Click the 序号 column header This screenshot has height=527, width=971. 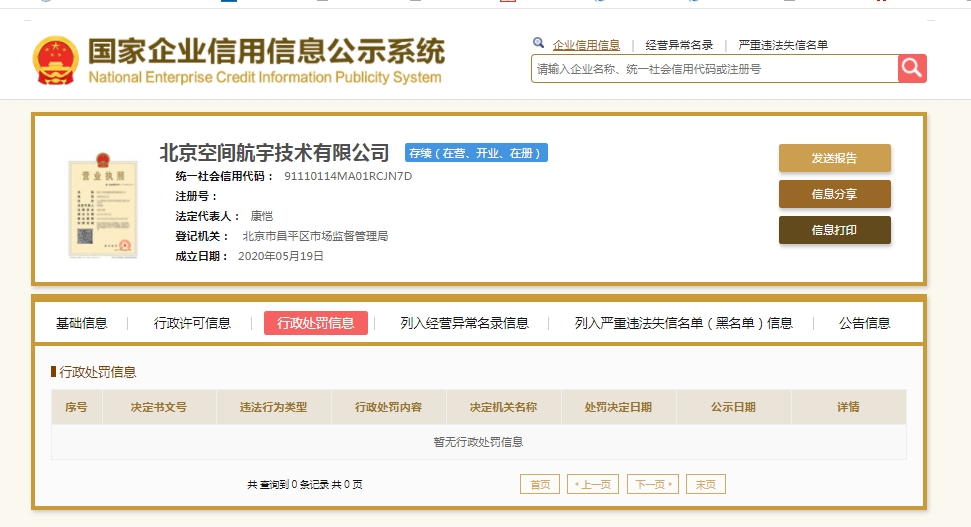coord(76,407)
